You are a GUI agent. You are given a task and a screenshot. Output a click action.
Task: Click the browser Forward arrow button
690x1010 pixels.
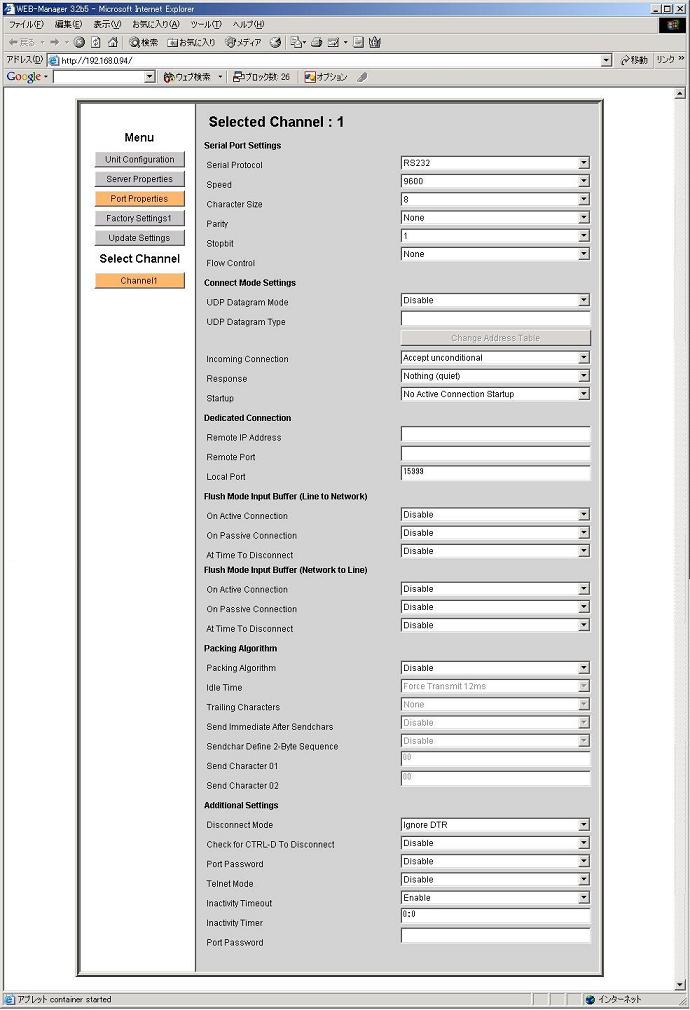click(x=55, y=43)
